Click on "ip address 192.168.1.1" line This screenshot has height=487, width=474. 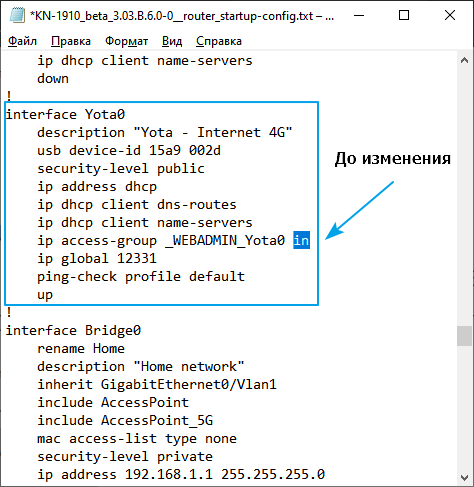(x=181, y=474)
